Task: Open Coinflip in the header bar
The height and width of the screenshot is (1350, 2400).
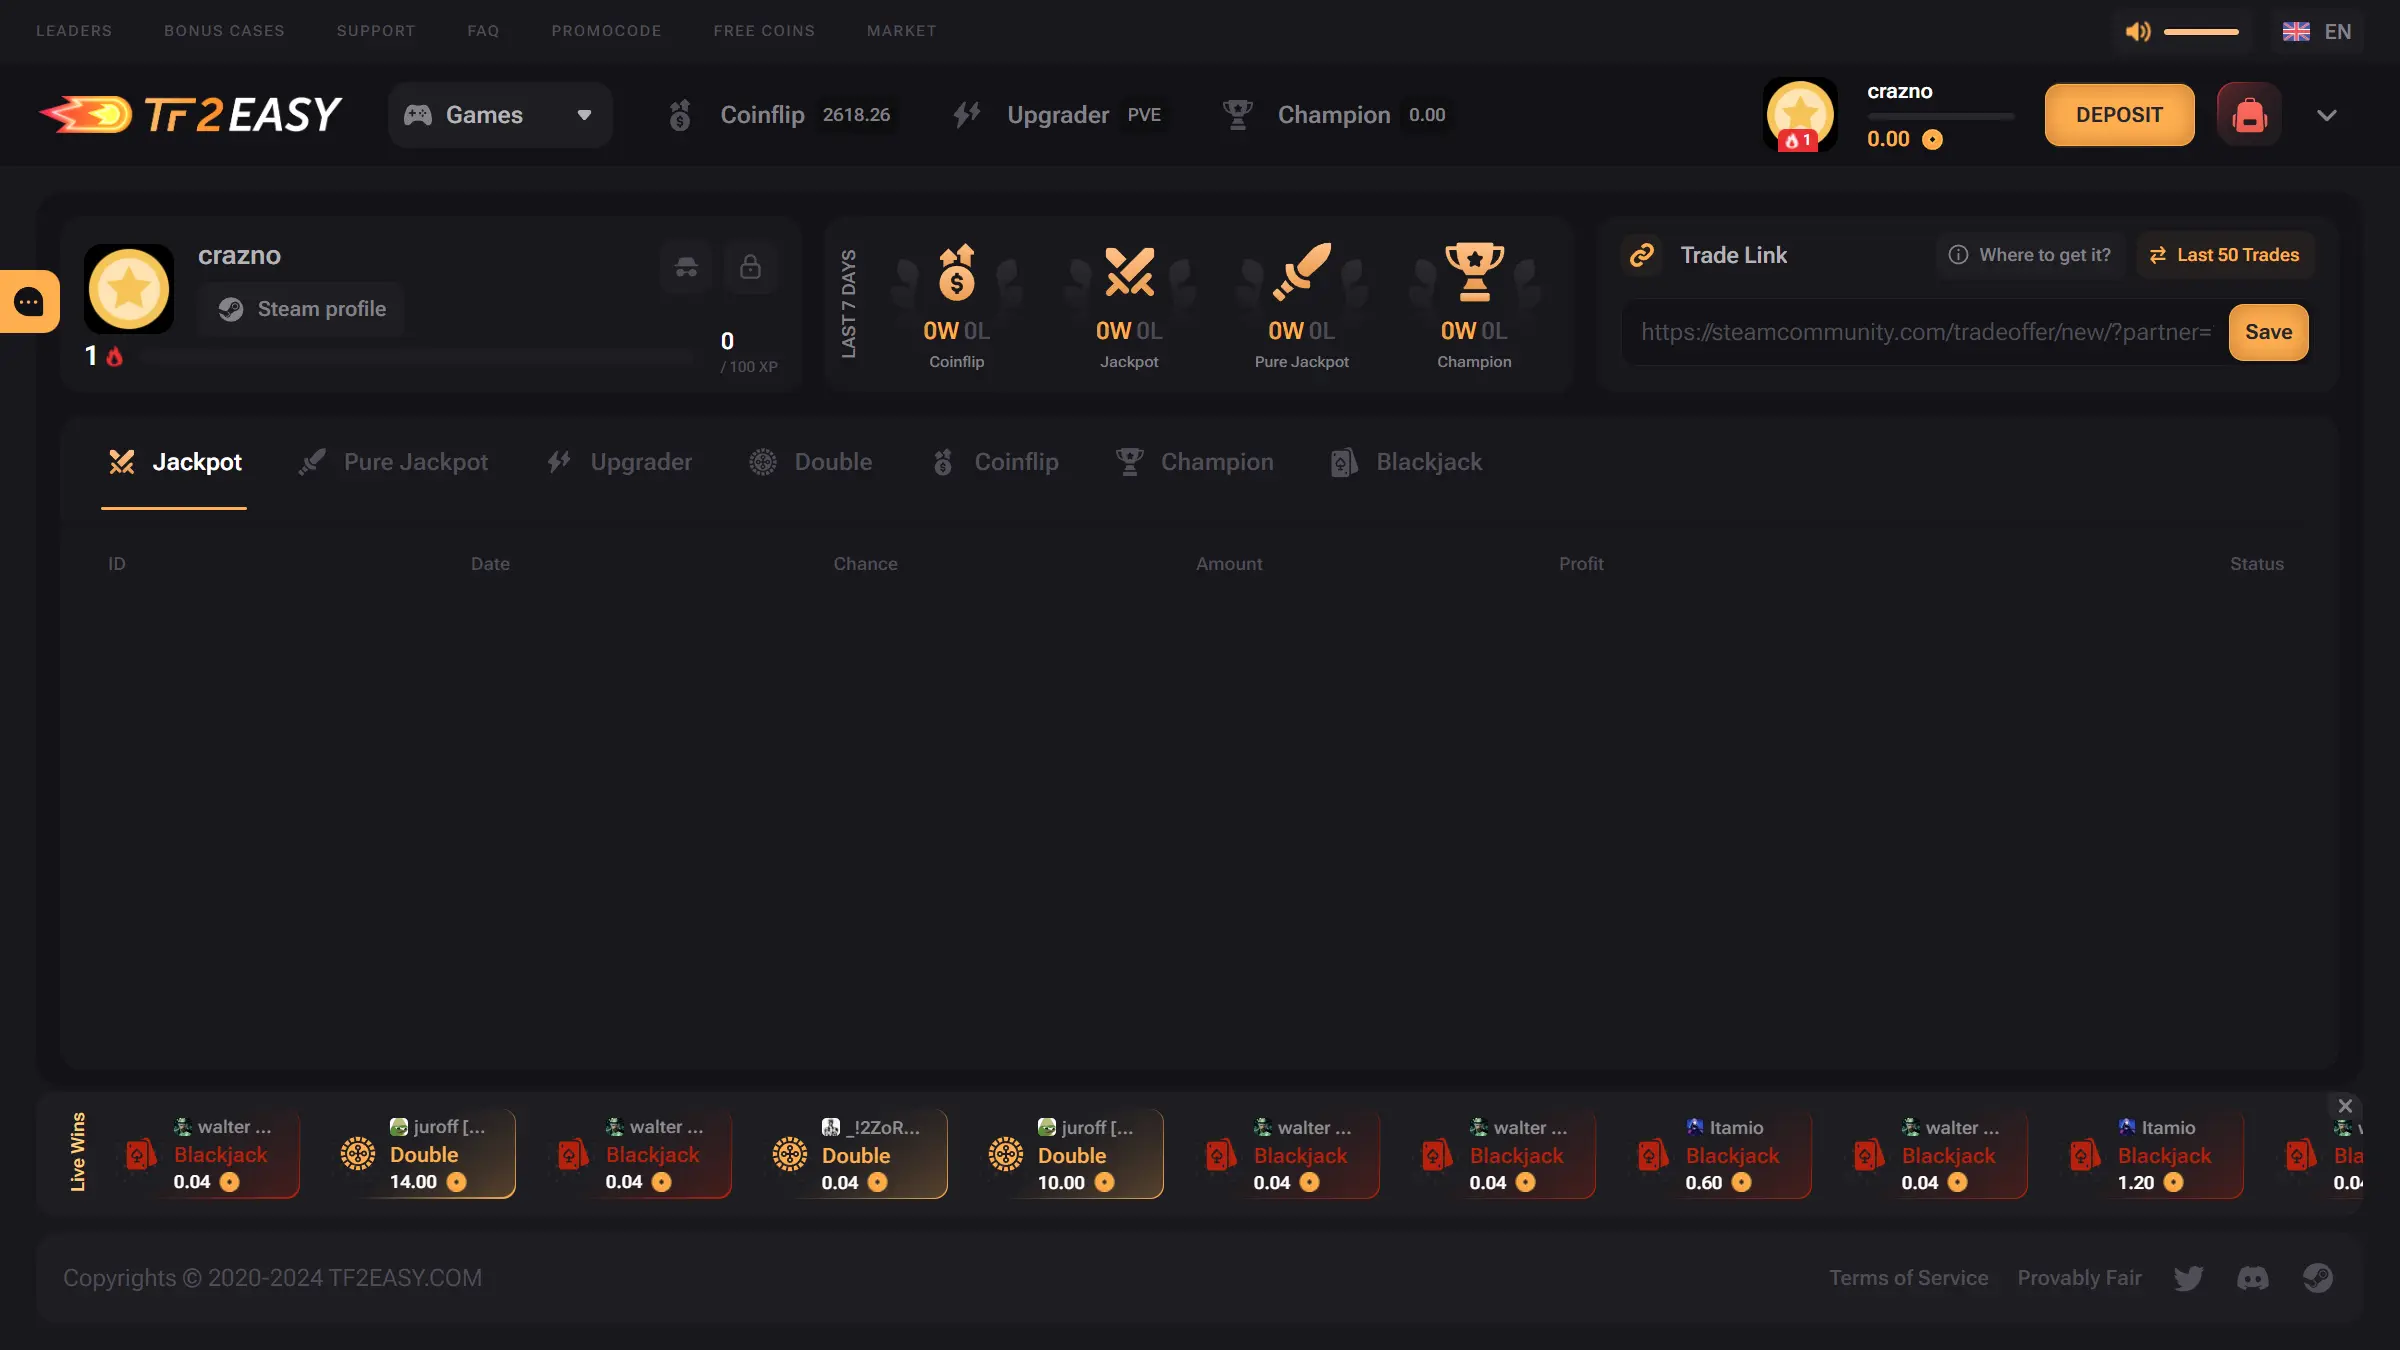Action: 781,115
